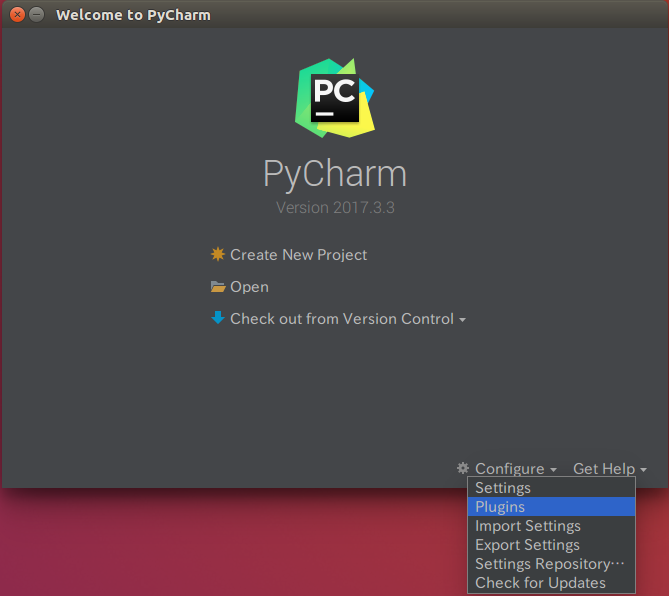Create New Project link
669x596 pixels.
point(298,255)
